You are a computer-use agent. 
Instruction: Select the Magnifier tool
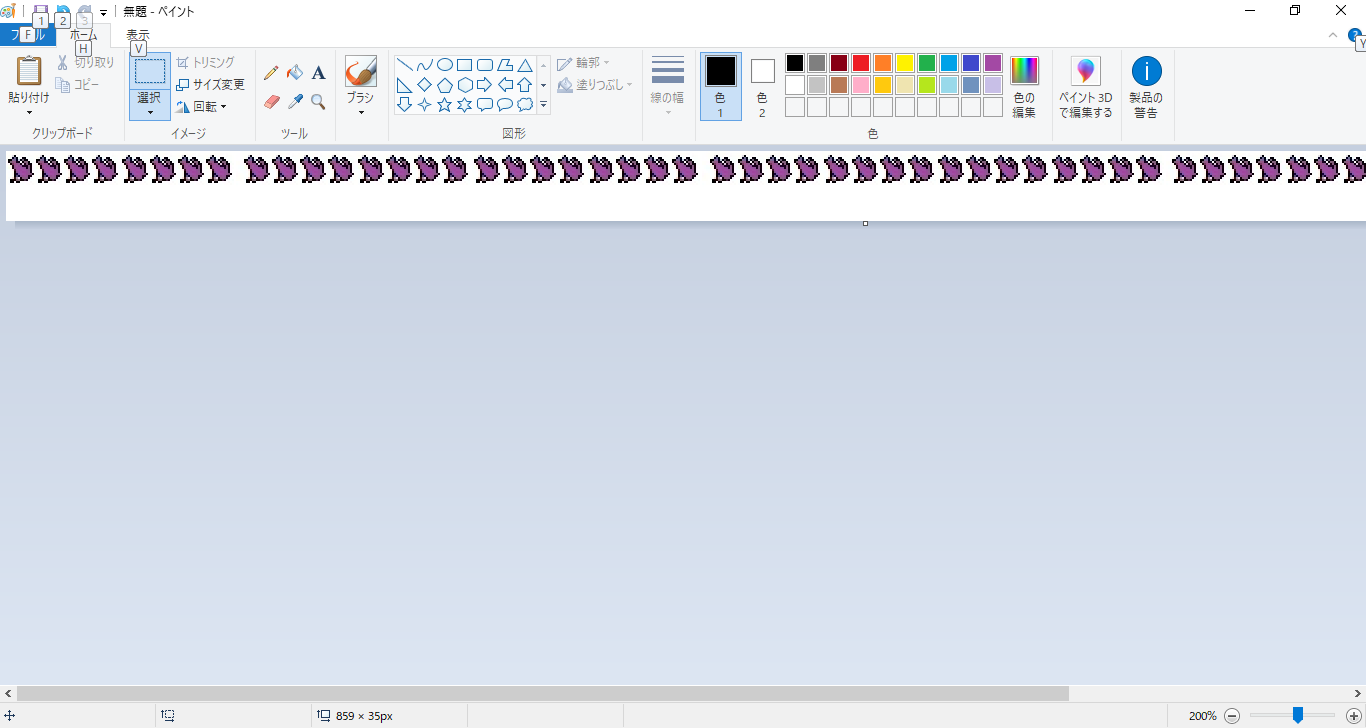[318, 101]
